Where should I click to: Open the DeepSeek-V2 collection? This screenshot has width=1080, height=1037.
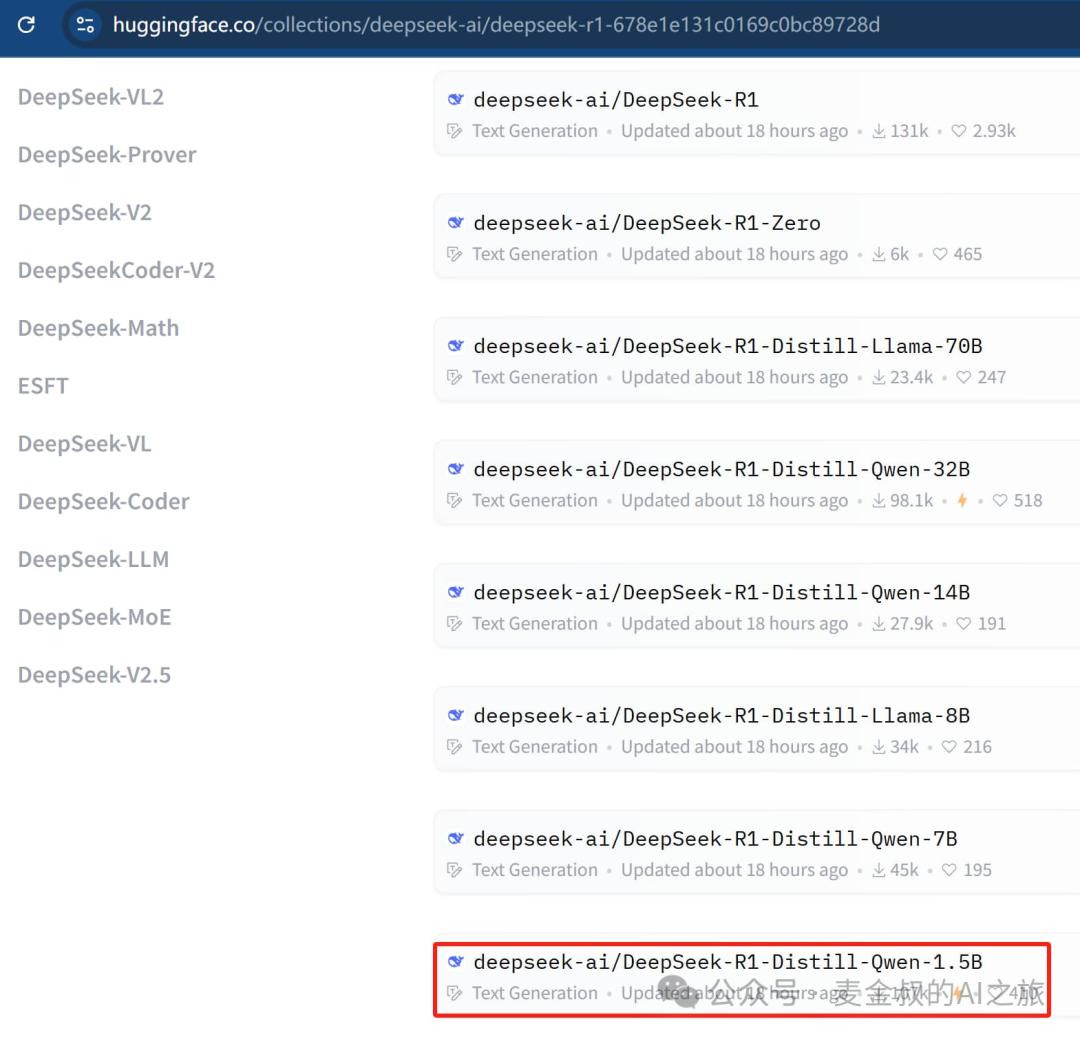click(x=85, y=213)
